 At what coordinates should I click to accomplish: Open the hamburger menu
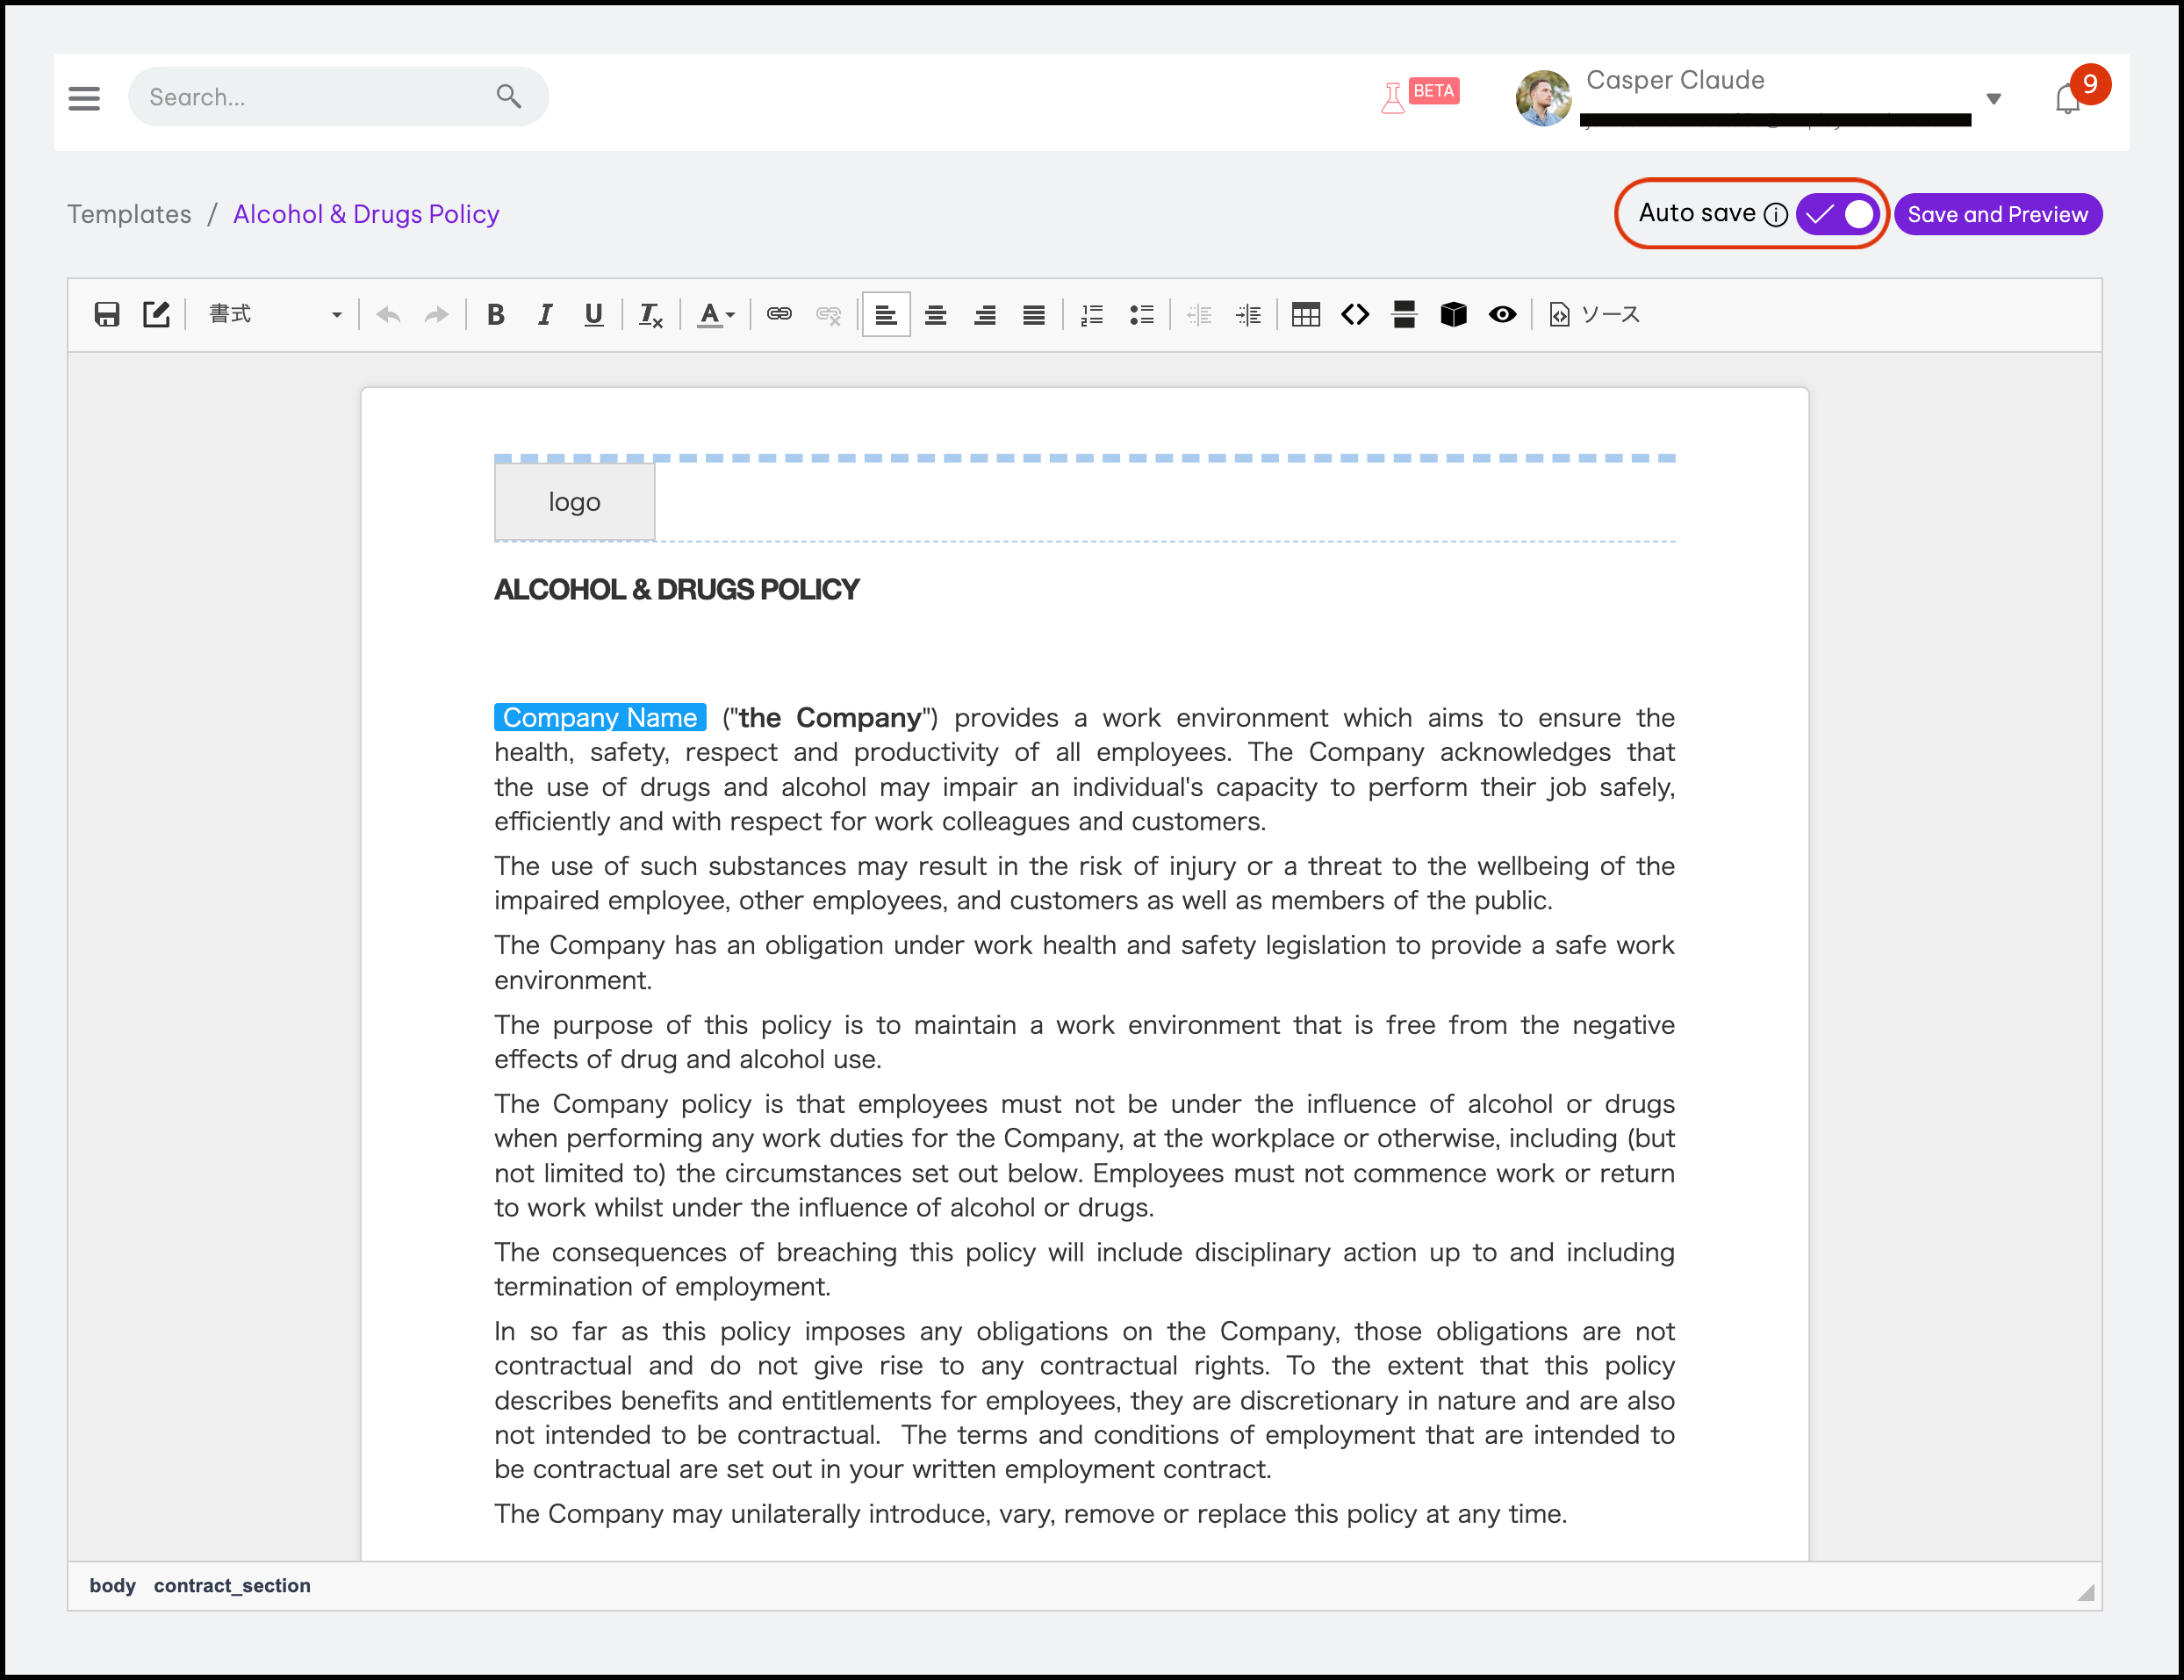(84, 98)
